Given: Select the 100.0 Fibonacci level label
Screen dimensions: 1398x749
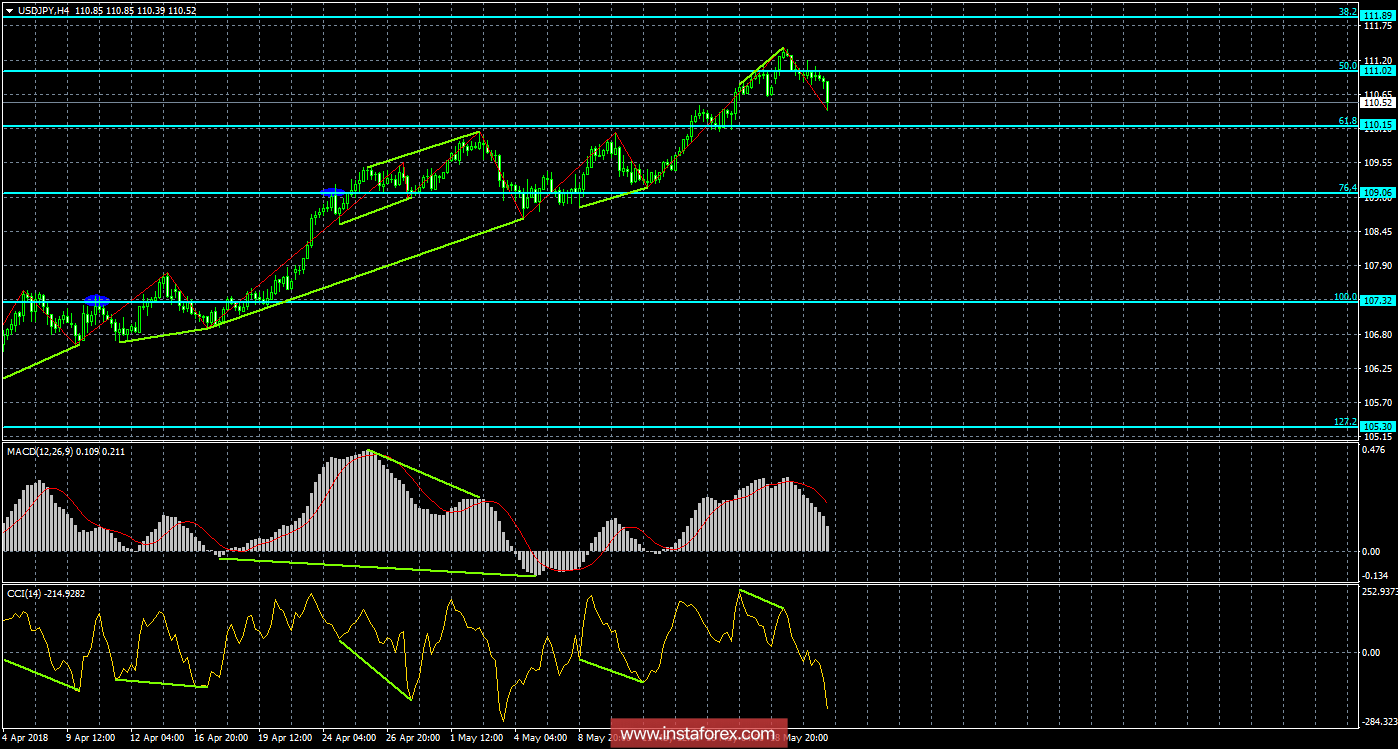Looking at the screenshot, I should [x=1345, y=297].
